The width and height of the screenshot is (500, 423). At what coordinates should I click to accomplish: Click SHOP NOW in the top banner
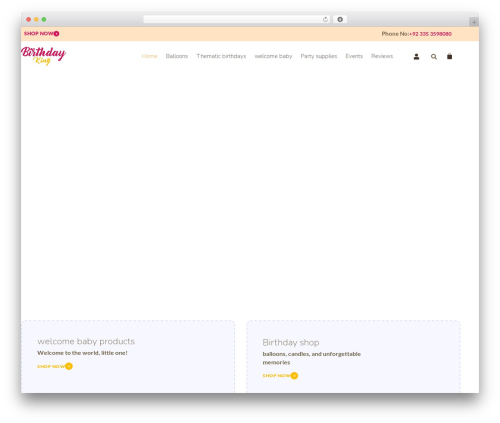41,34
